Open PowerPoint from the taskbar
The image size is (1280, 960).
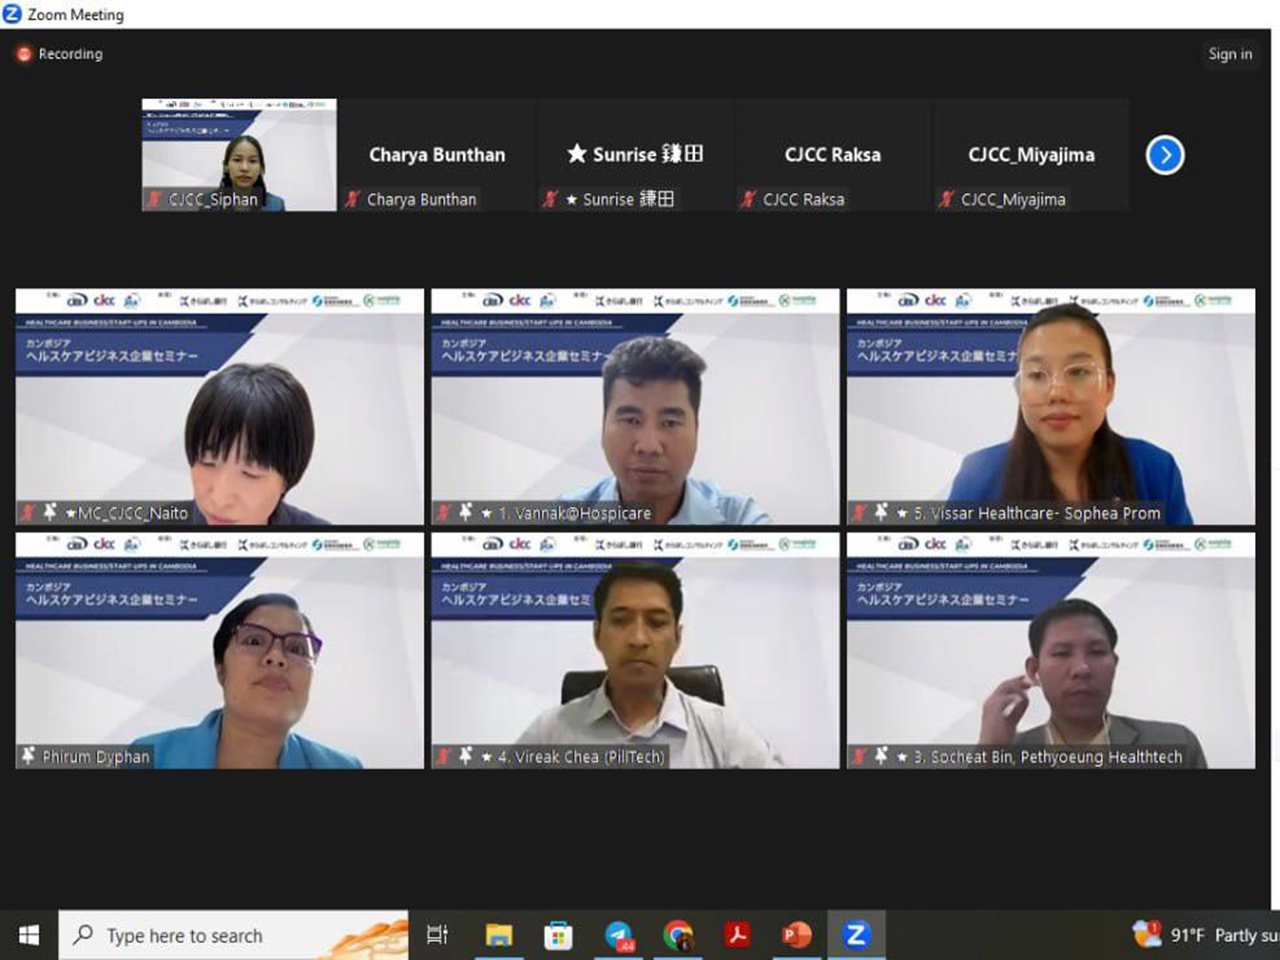[x=796, y=935]
